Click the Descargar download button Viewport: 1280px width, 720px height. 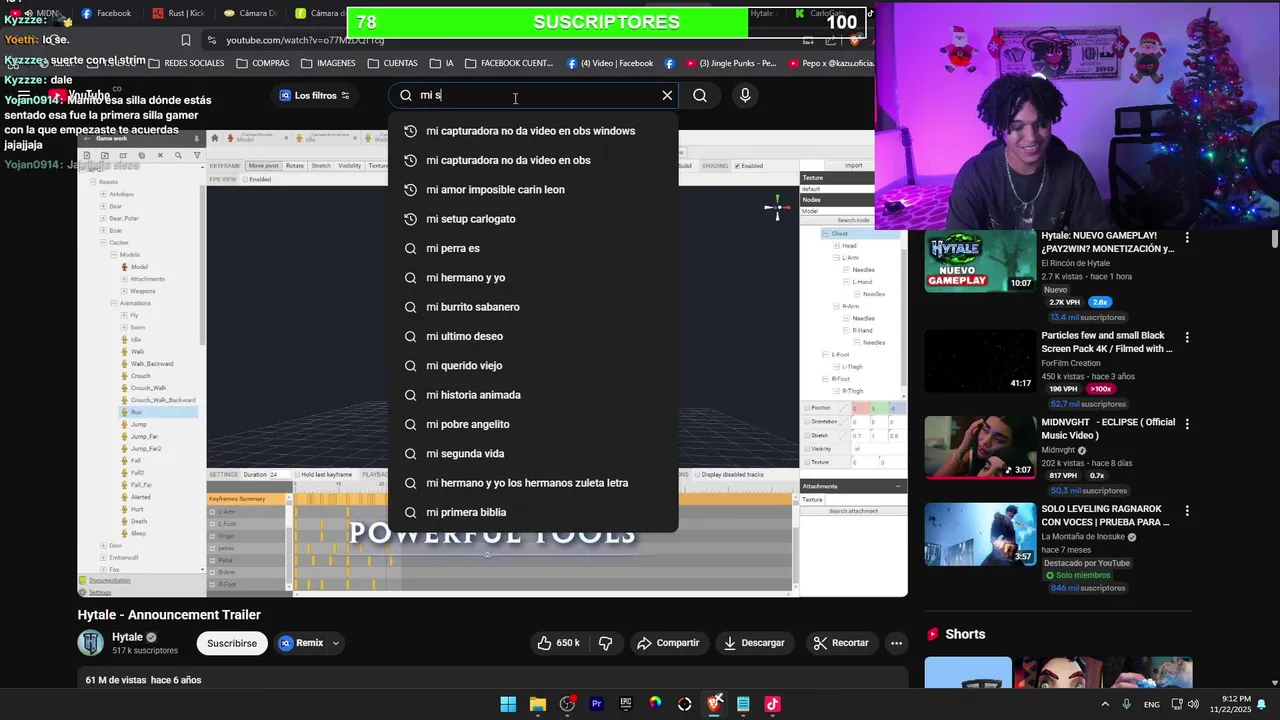point(754,643)
